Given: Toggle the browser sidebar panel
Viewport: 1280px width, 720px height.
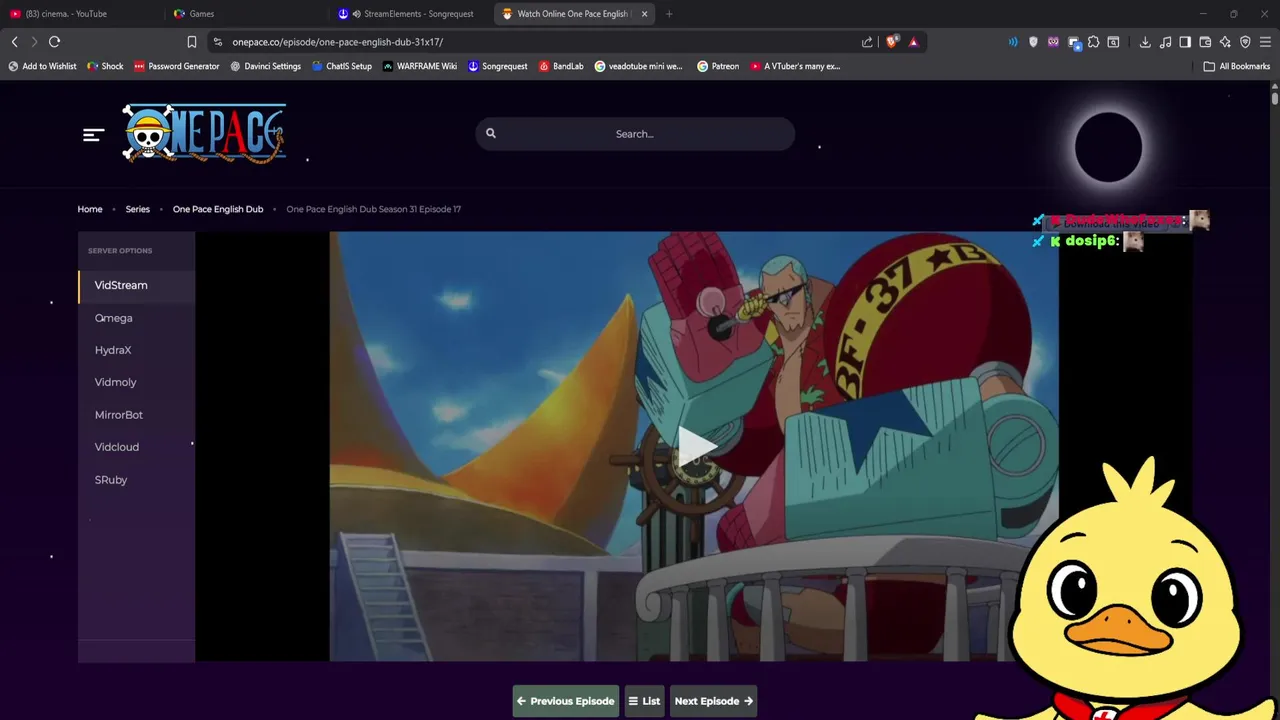Looking at the screenshot, I should [x=1185, y=42].
